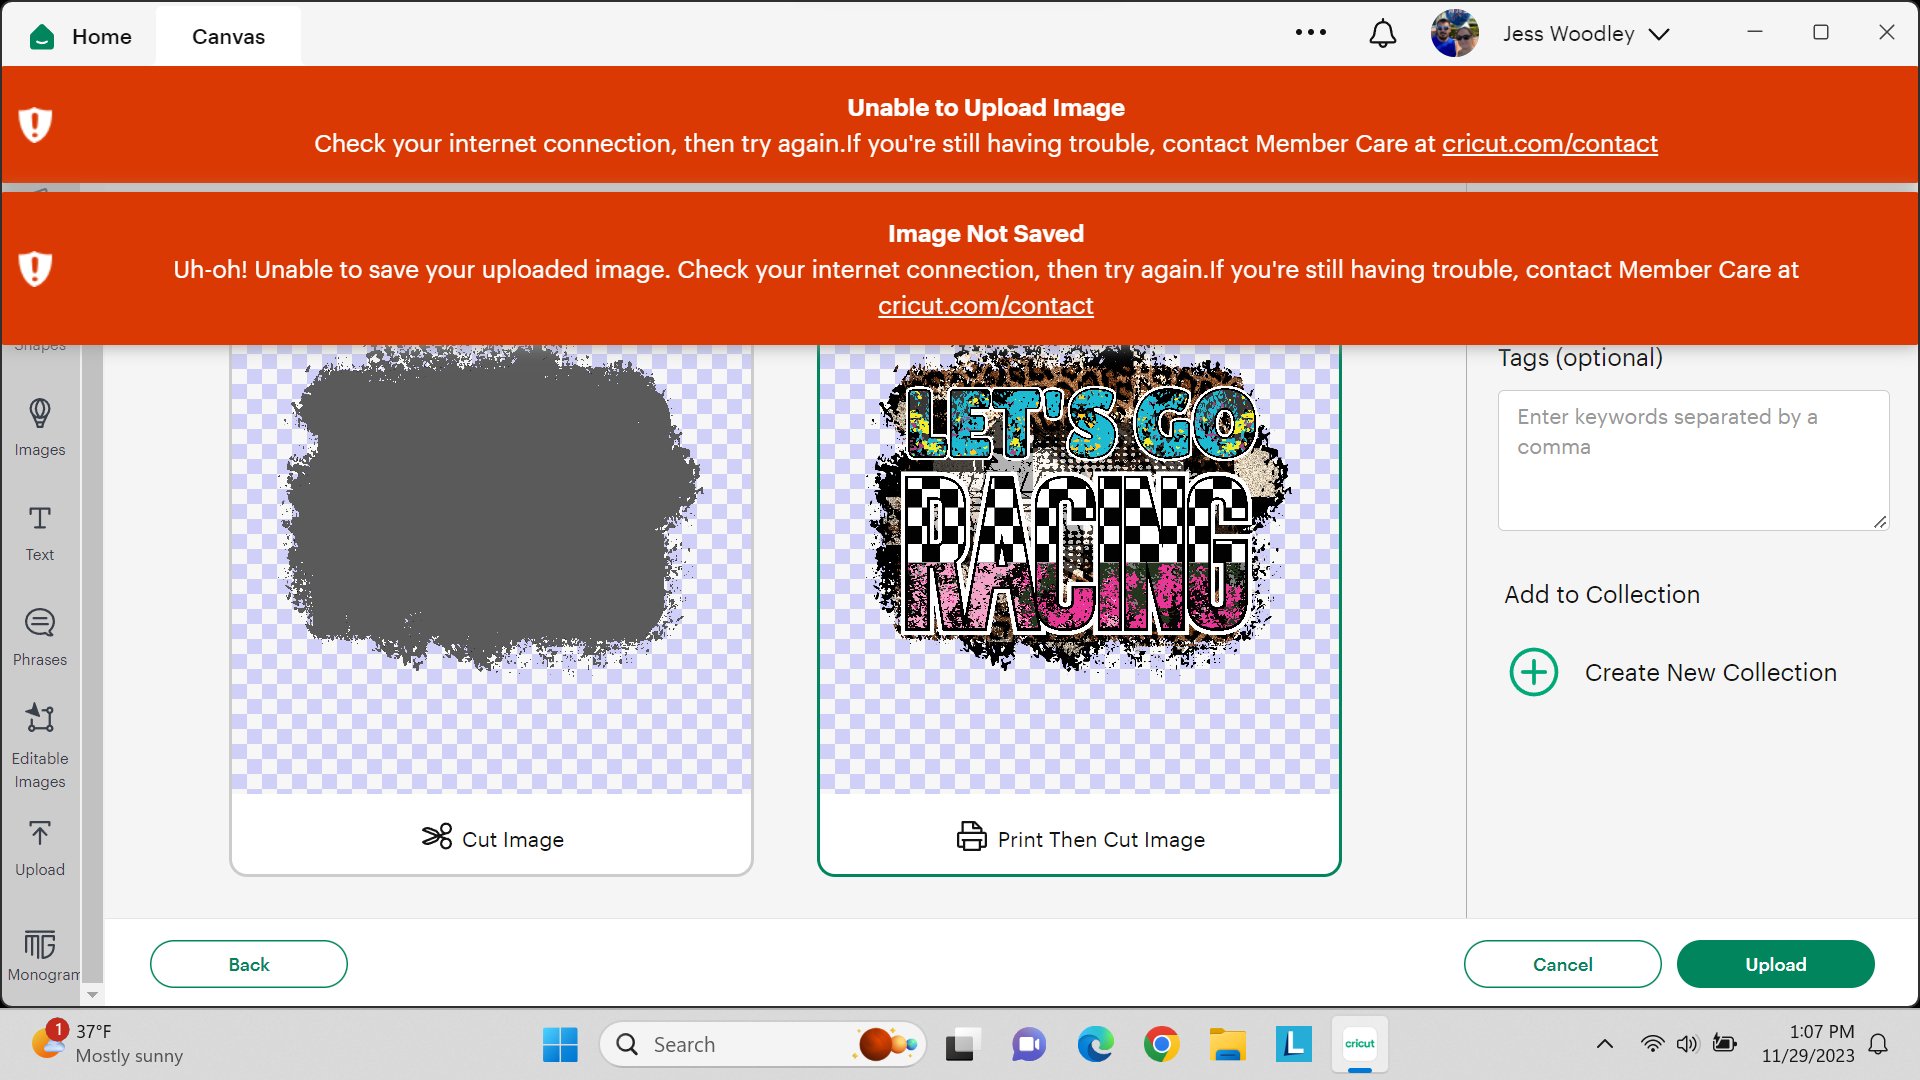The width and height of the screenshot is (1920, 1080).
Task: Switch to the Canvas tab
Action: coord(228,37)
